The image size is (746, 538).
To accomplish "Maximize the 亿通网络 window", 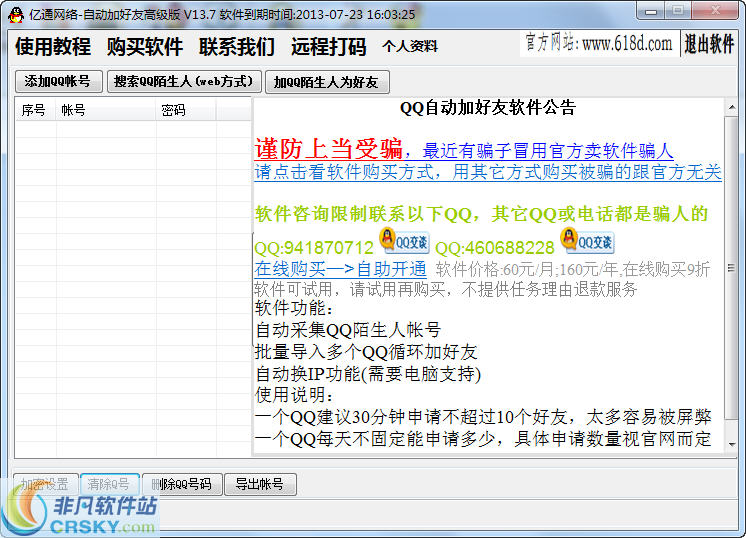I will 678,11.
